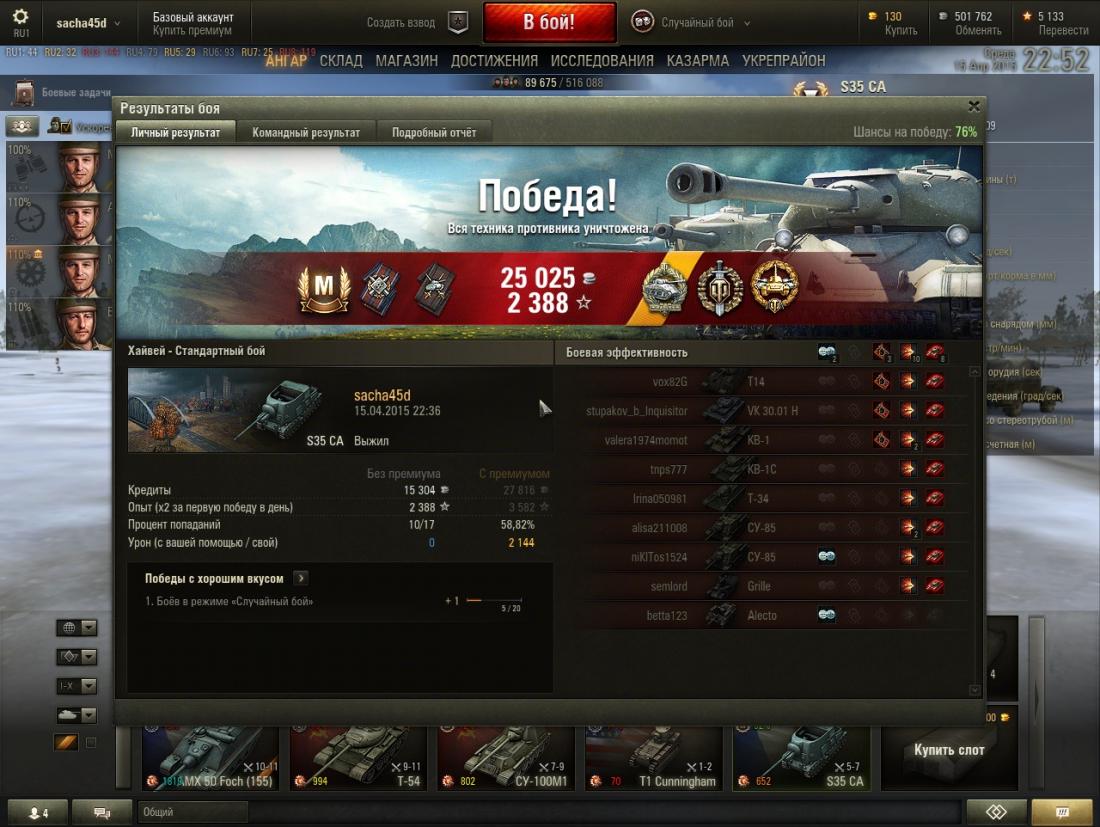Expand the nation filter dropdown
Screen dimensions: 1100x827
pos(76,628)
